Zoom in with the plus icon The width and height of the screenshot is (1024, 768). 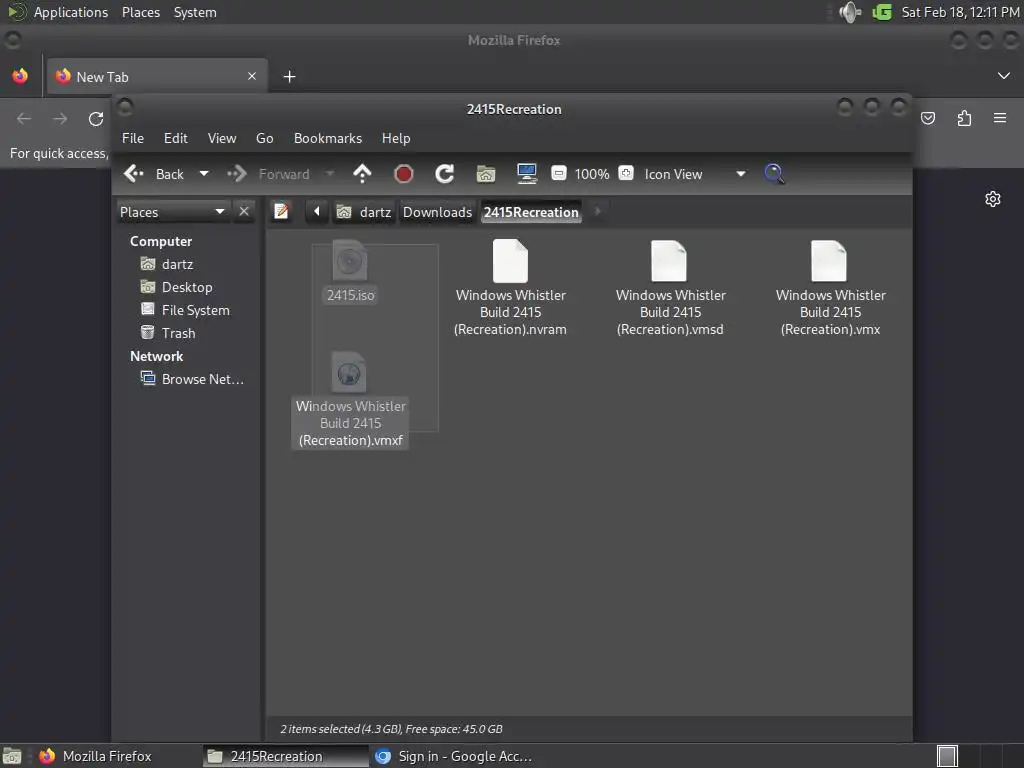pyautogui.click(x=626, y=173)
